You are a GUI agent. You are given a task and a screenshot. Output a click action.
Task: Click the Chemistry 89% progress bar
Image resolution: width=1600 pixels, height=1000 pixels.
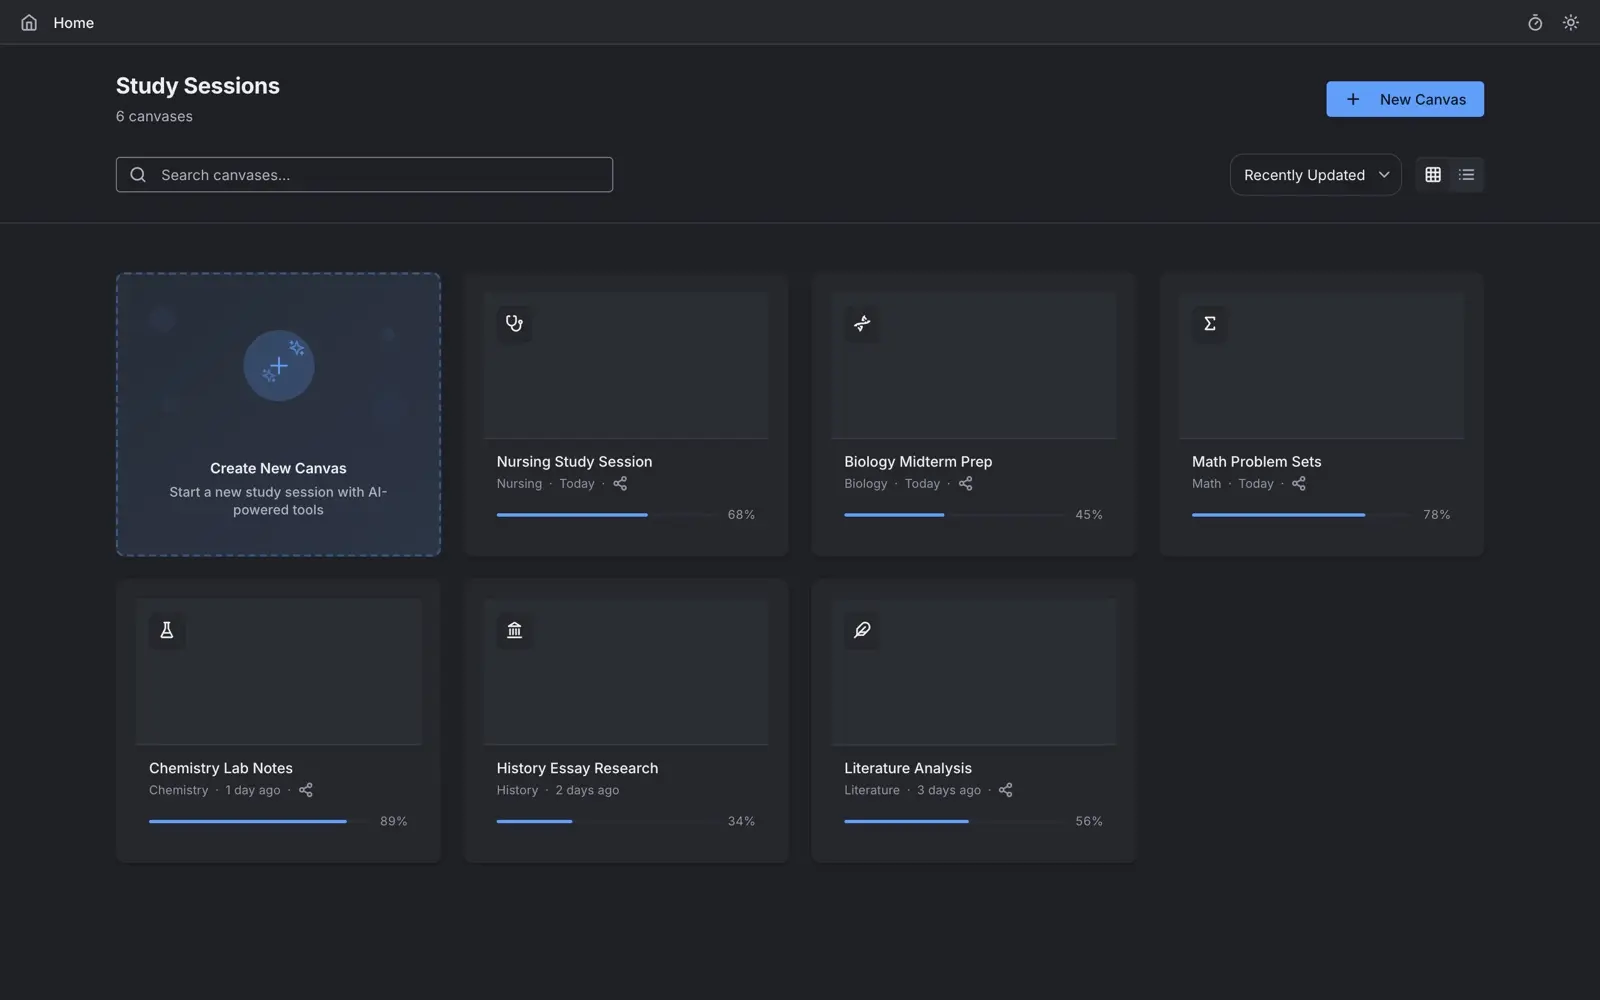pos(259,821)
